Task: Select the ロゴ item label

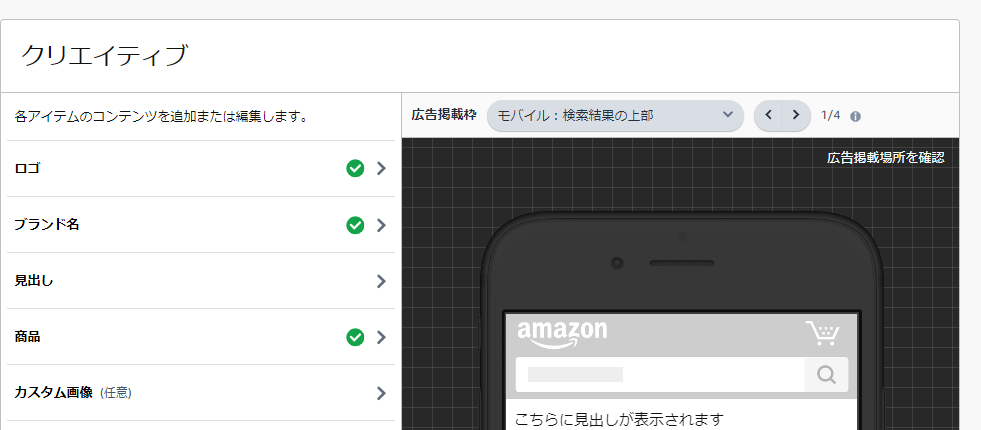Action: coord(27,168)
